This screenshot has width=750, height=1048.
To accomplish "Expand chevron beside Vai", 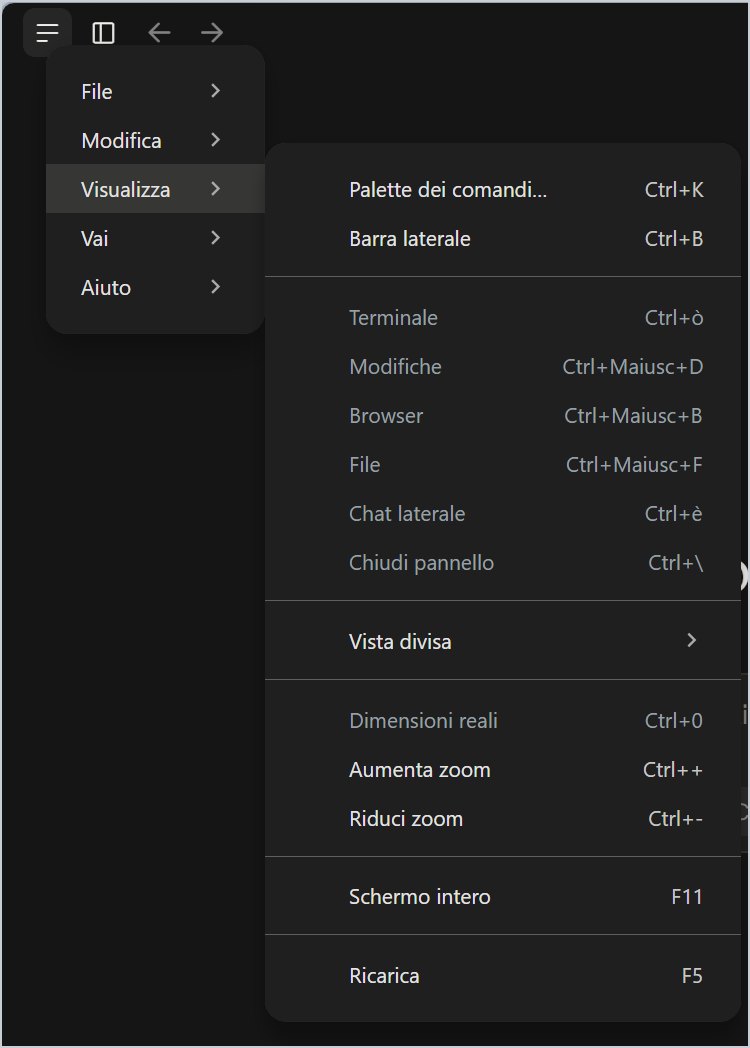I will [x=215, y=237].
